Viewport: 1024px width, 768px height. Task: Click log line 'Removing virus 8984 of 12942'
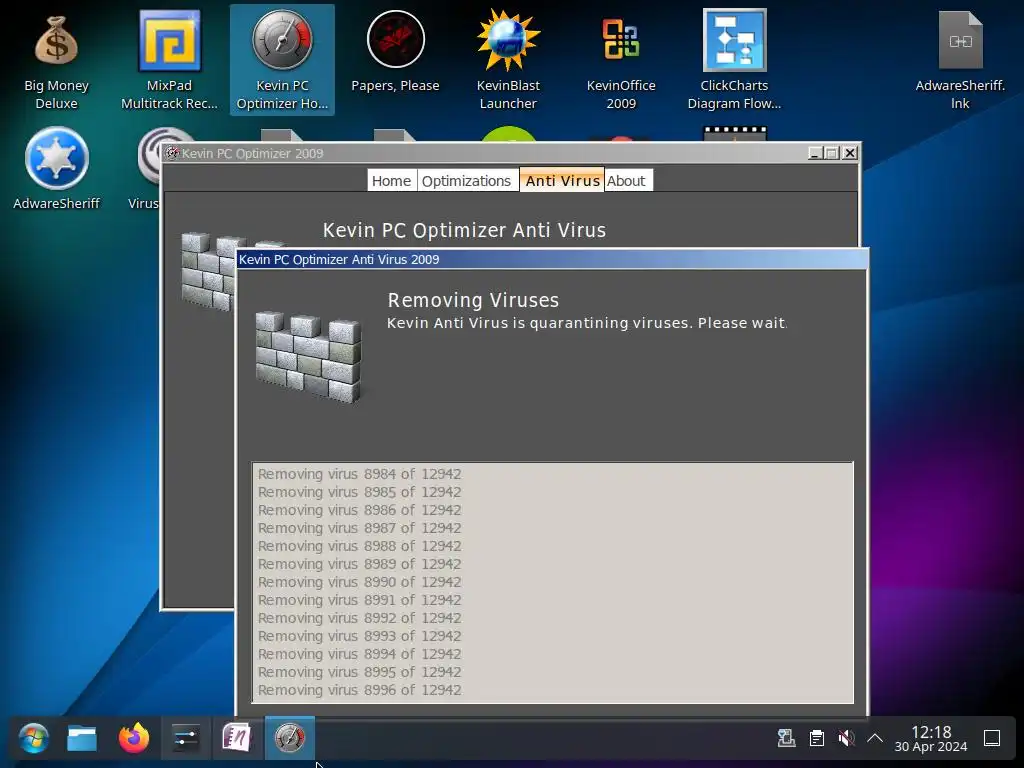click(359, 474)
